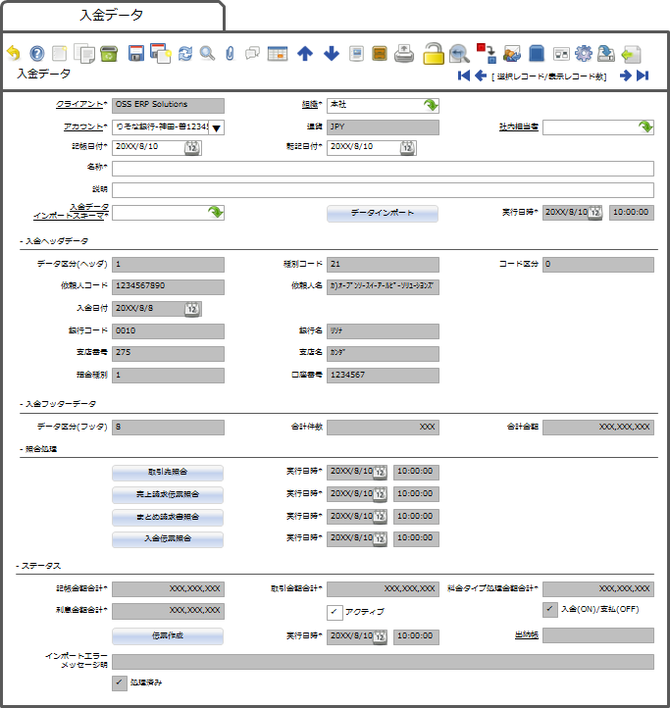Image resolution: width=670 pixels, height=708 pixels.
Task: Open 入金データインポートスキーマ lookup arrow
Action: [216, 212]
